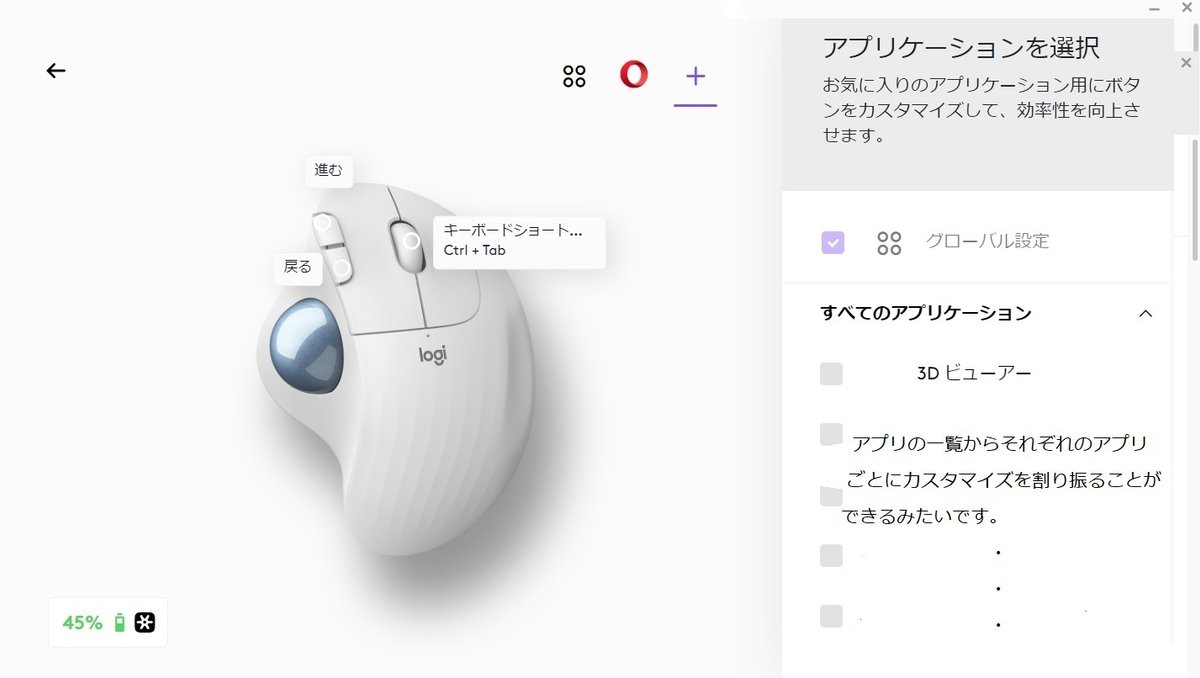Edit the キーボードショート Ctrl + Tab assignment
The height and width of the screenshot is (678, 1200).
[519, 241]
